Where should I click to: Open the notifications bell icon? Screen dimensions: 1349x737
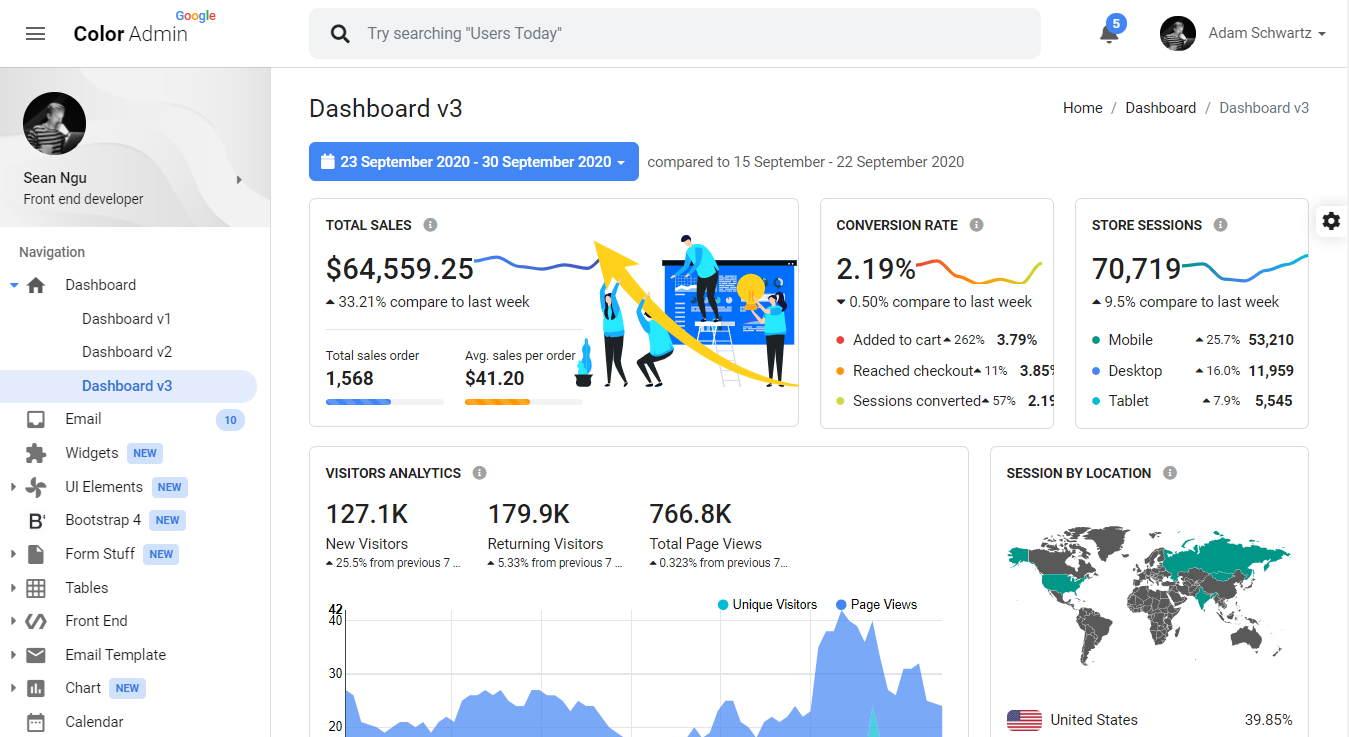tap(1108, 34)
